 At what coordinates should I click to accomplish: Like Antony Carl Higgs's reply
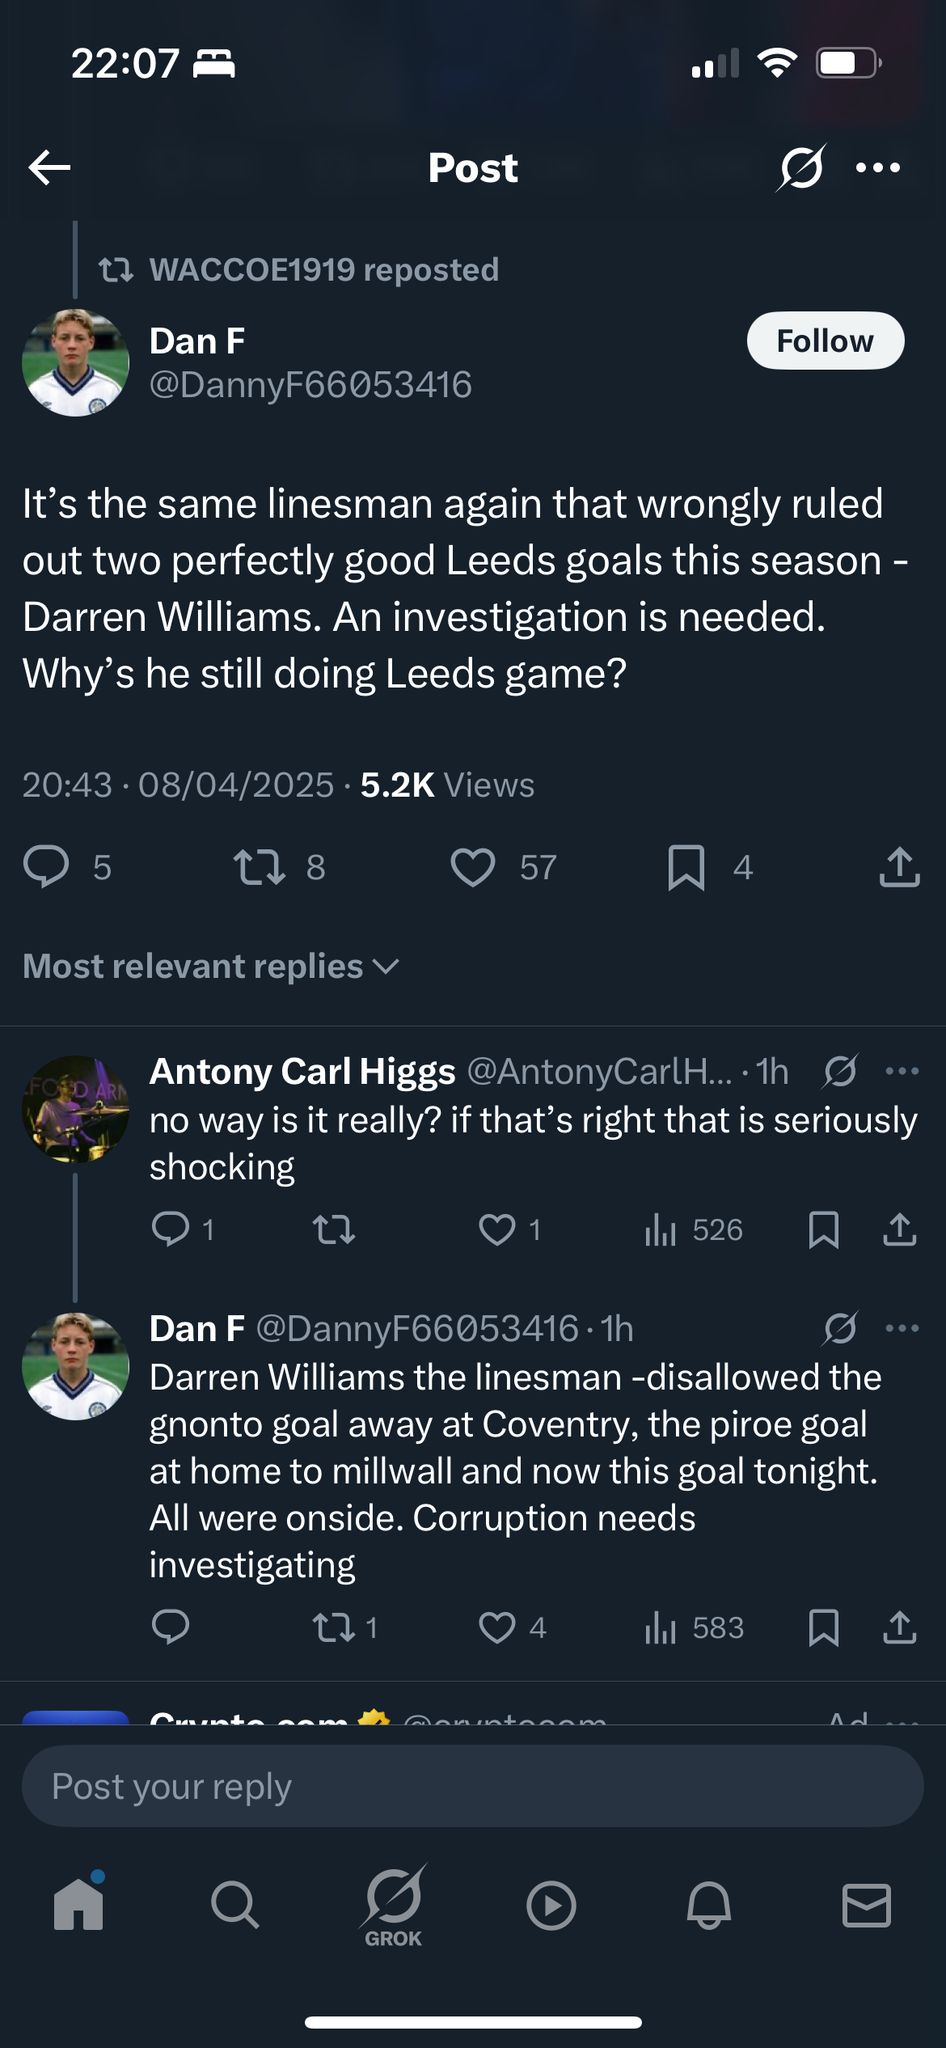coord(497,1230)
